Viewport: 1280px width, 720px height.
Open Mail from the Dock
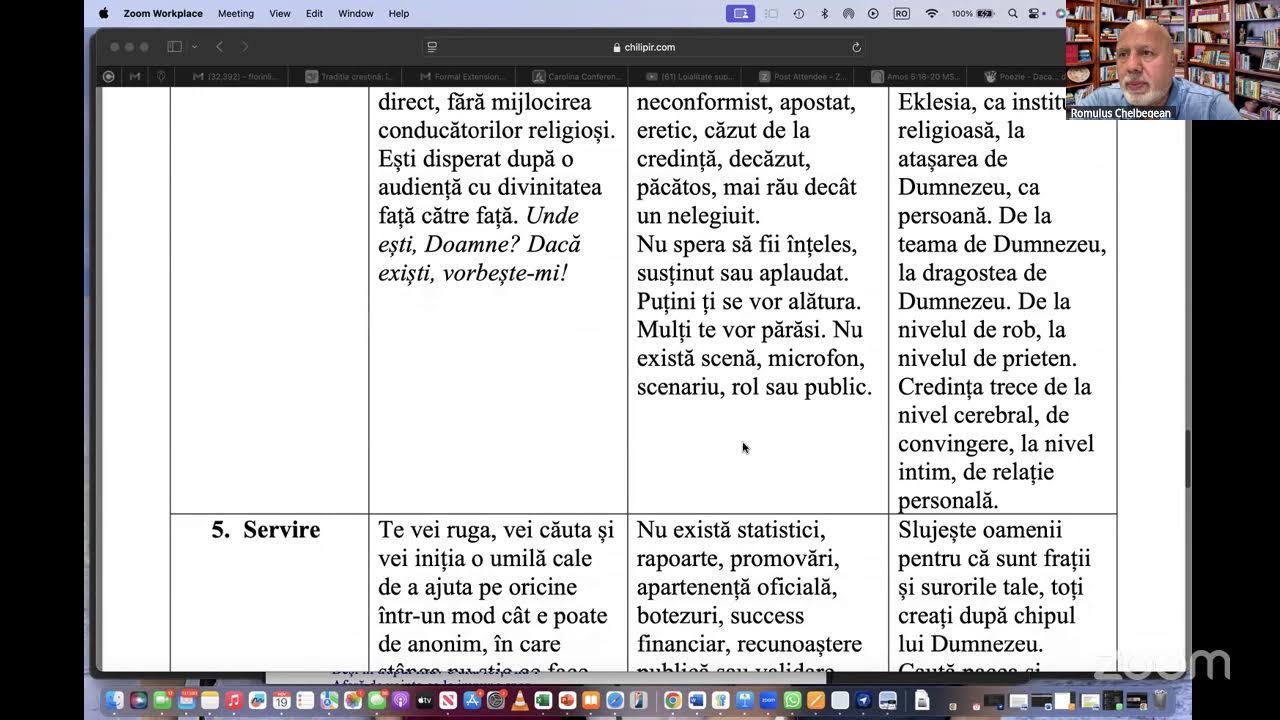(x=187, y=700)
